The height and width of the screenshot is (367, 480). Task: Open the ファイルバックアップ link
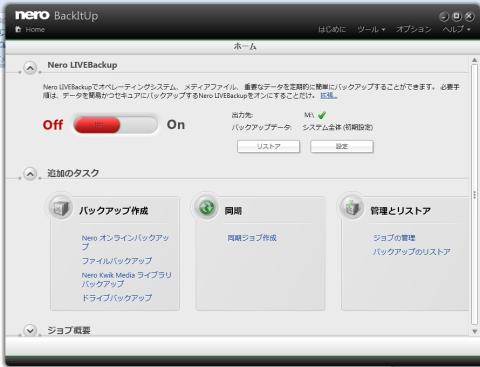pyautogui.click(x=117, y=261)
